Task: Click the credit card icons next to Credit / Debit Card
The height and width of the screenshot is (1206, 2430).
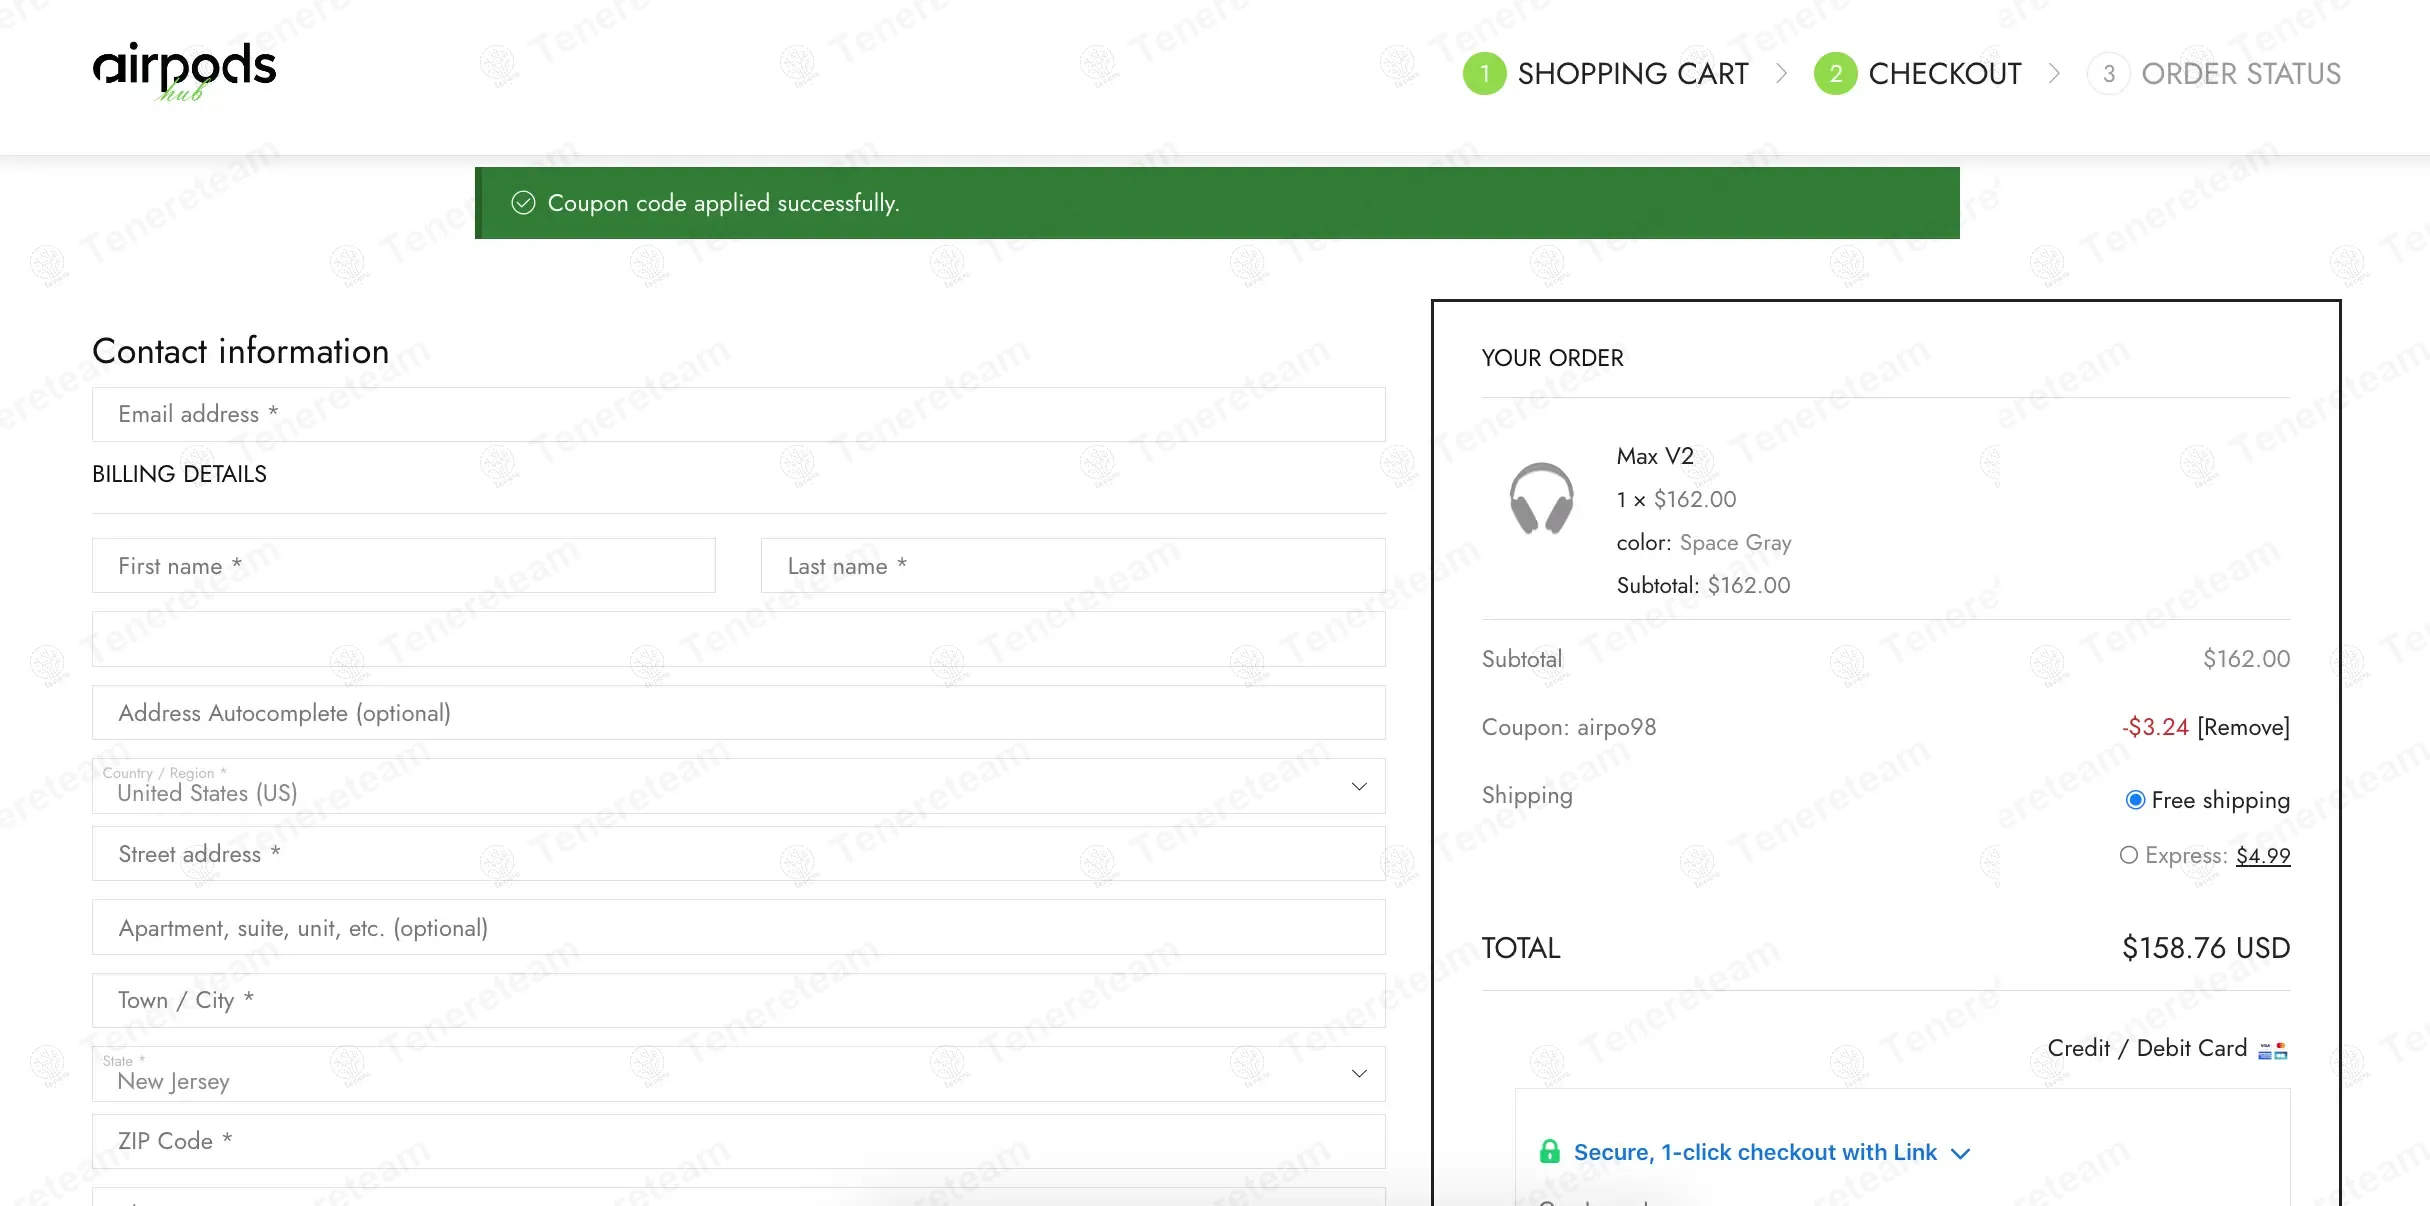Action: 2273,1050
